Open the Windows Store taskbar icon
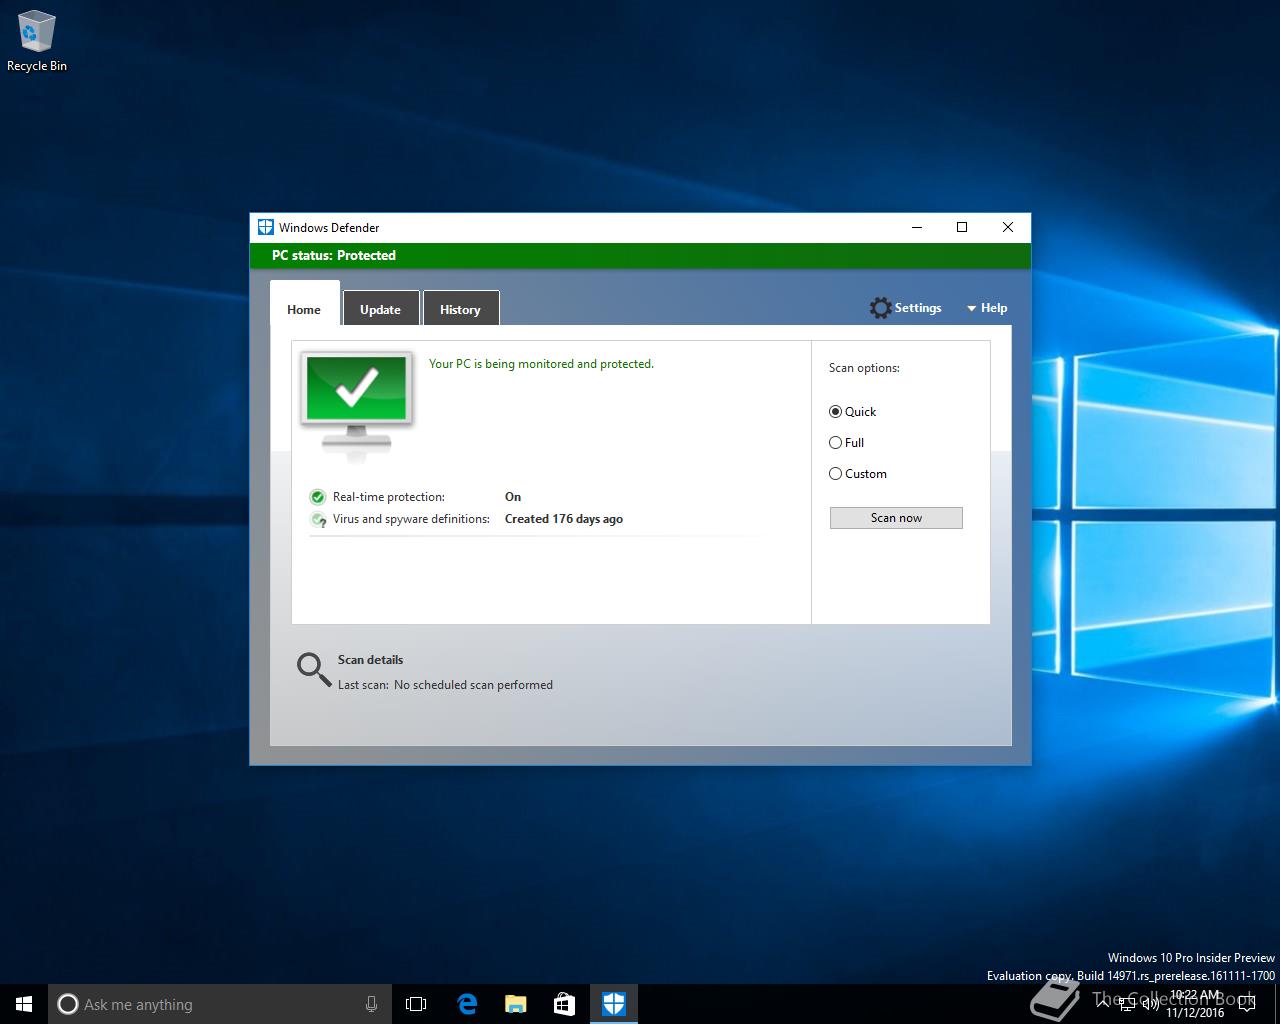The image size is (1280, 1024). coord(565,1004)
